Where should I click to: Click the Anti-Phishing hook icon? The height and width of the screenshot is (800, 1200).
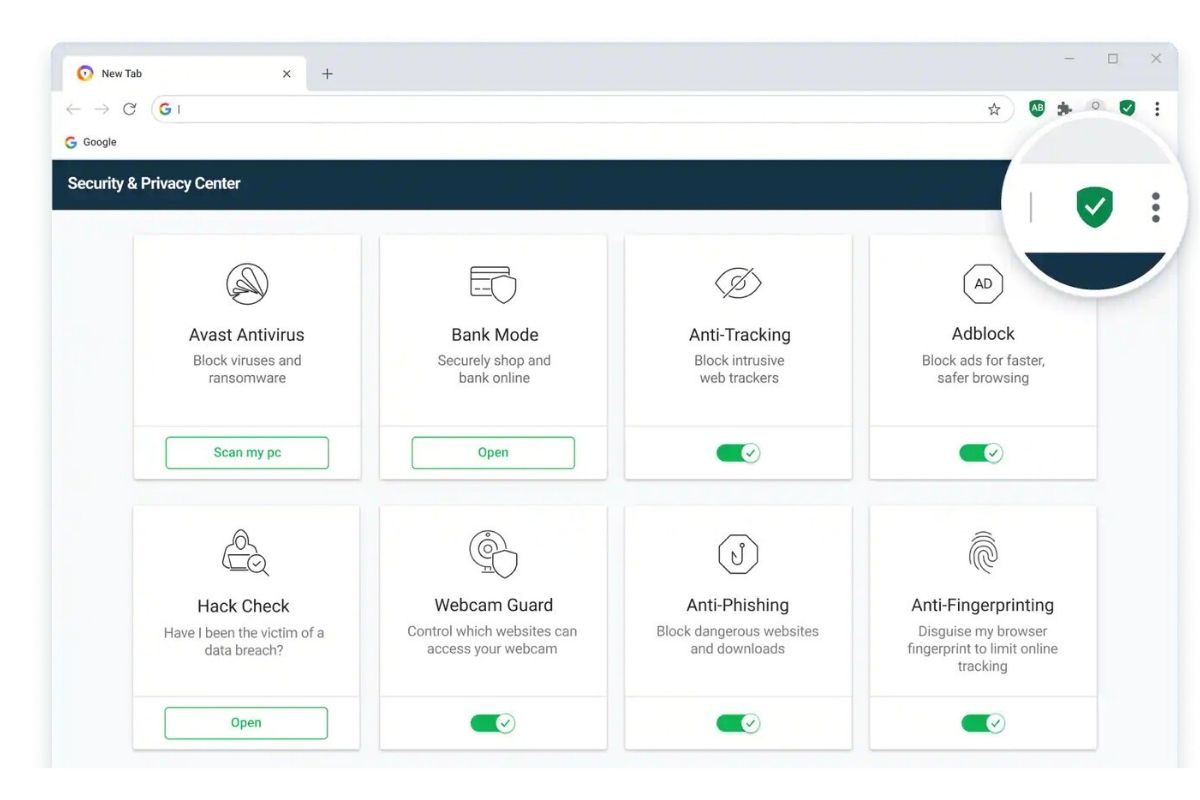pyautogui.click(x=738, y=554)
